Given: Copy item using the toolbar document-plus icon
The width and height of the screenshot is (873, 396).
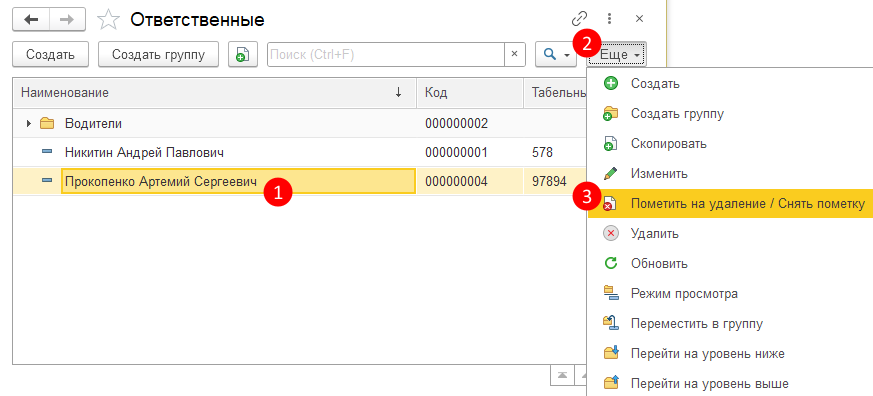Looking at the screenshot, I should tap(242, 55).
